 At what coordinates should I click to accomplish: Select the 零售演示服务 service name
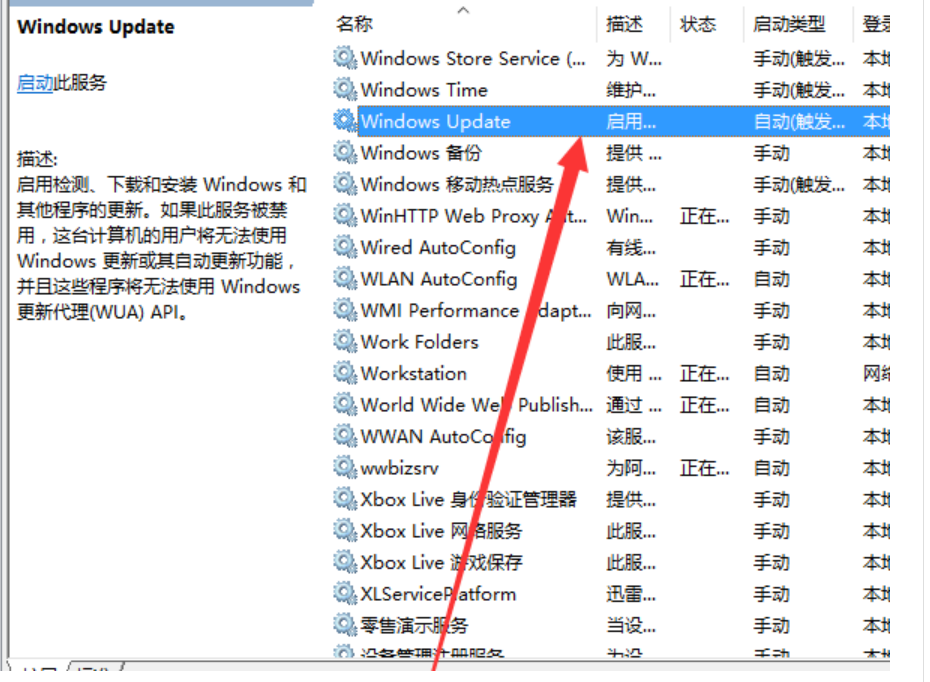click(414, 626)
